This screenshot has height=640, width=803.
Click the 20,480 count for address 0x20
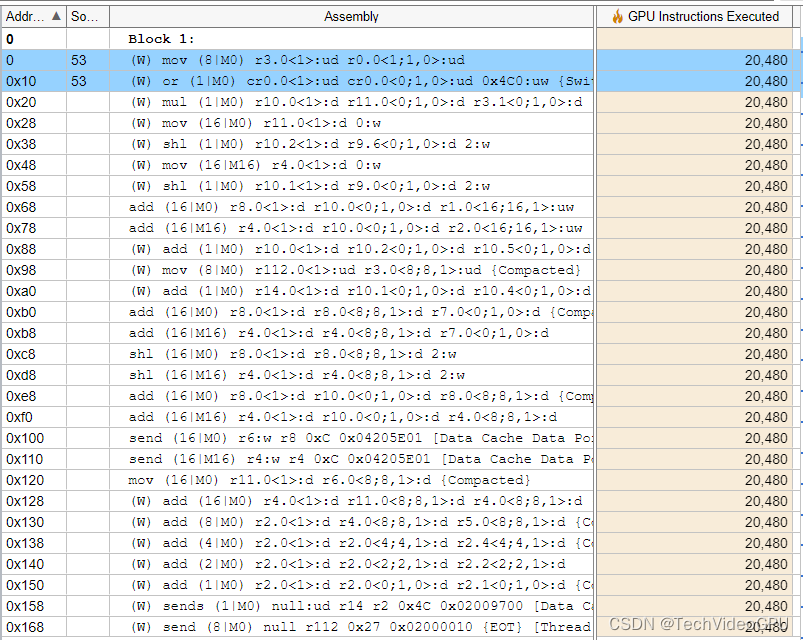(x=766, y=102)
